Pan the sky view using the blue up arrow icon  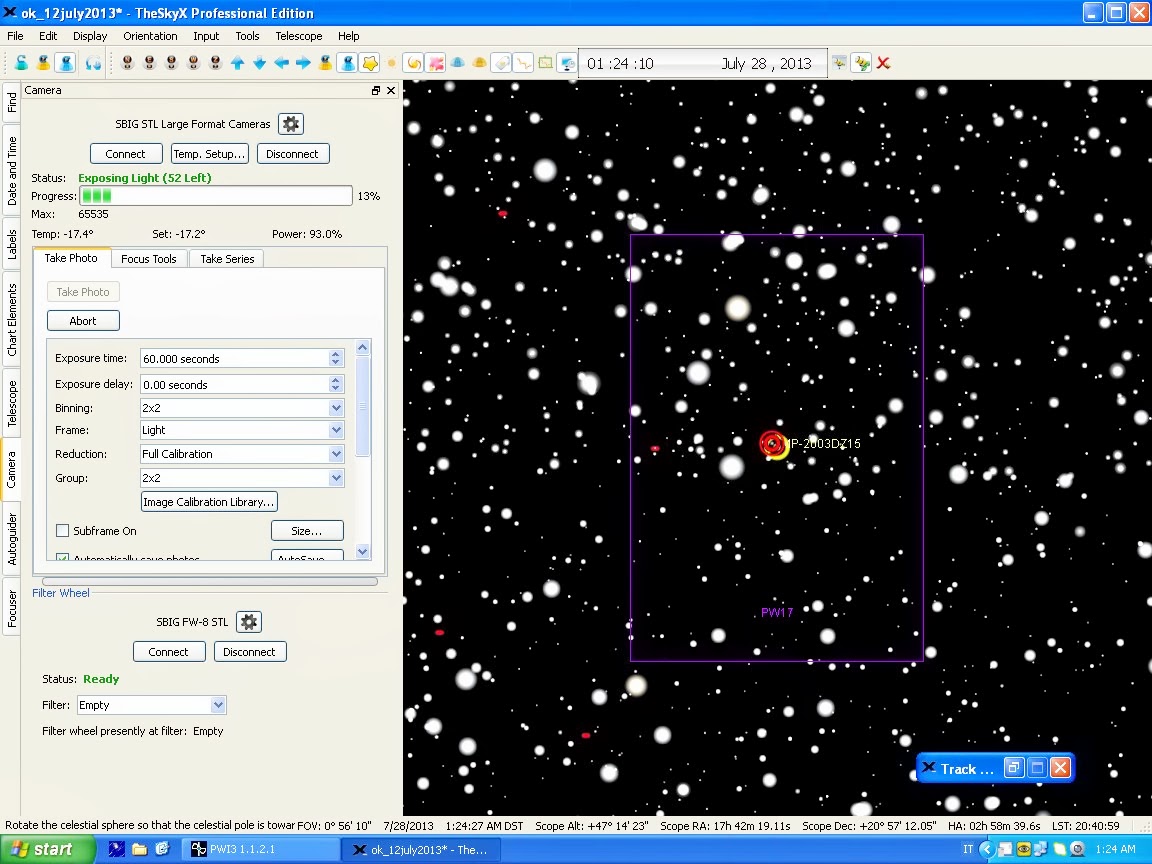click(237, 62)
